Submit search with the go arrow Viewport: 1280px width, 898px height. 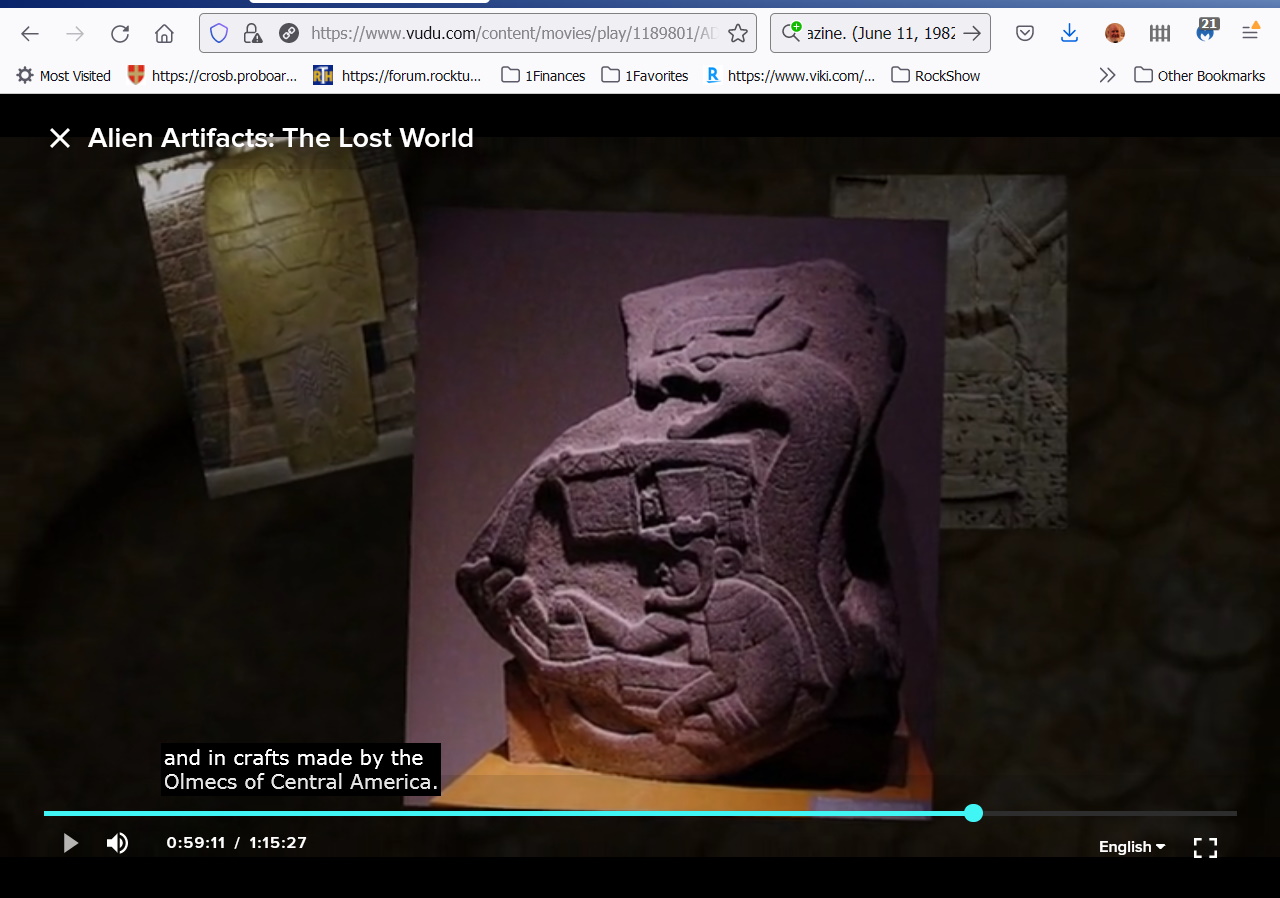(971, 33)
